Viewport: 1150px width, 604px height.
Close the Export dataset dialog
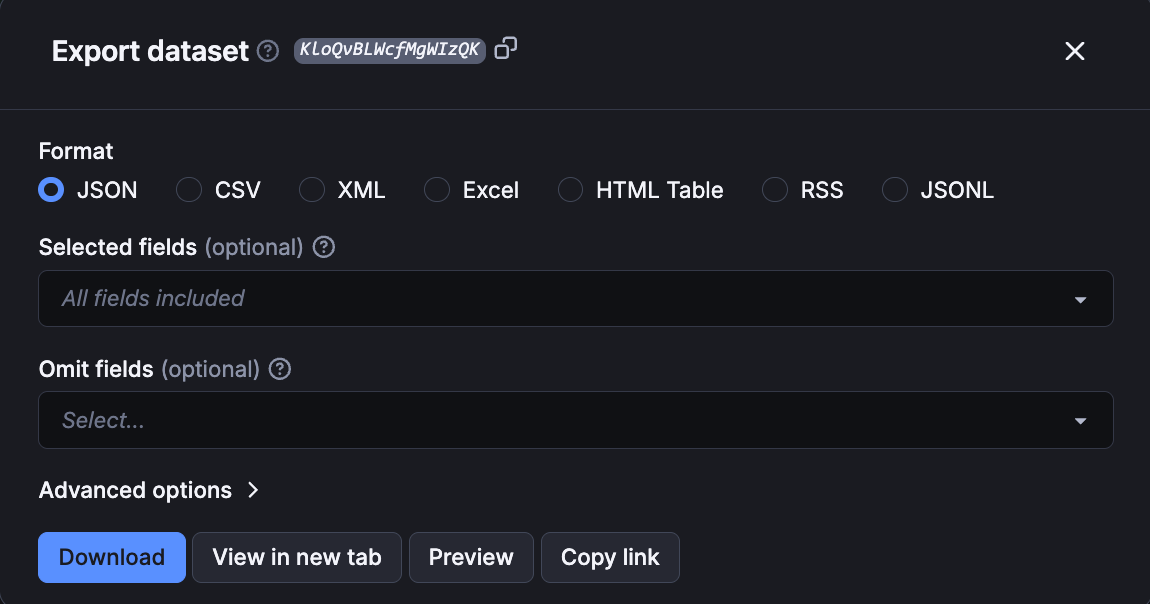1075,51
